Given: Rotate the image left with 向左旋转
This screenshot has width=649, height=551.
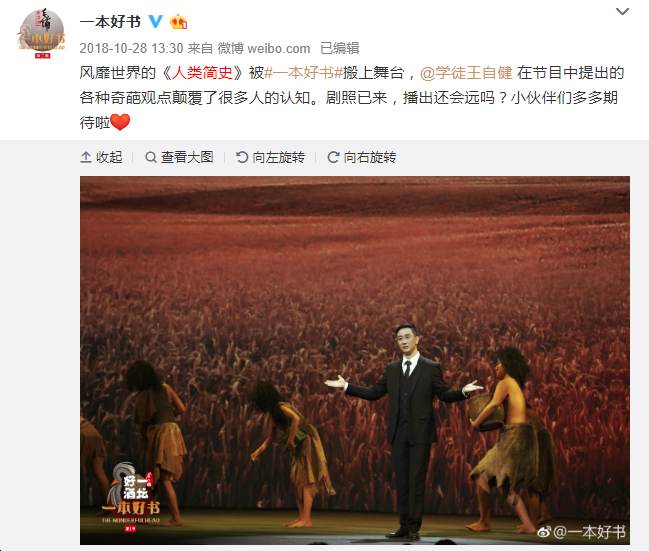Looking at the screenshot, I should click(271, 157).
